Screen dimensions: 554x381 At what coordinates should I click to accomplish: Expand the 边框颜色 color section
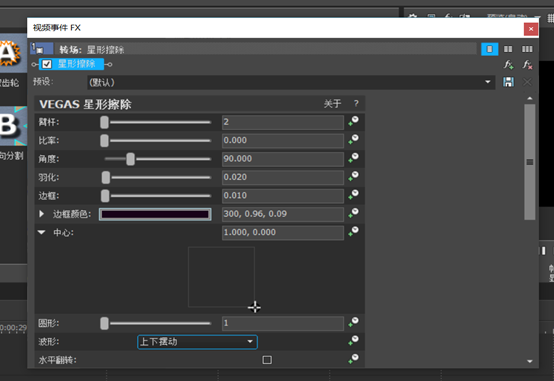[x=41, y=214]
